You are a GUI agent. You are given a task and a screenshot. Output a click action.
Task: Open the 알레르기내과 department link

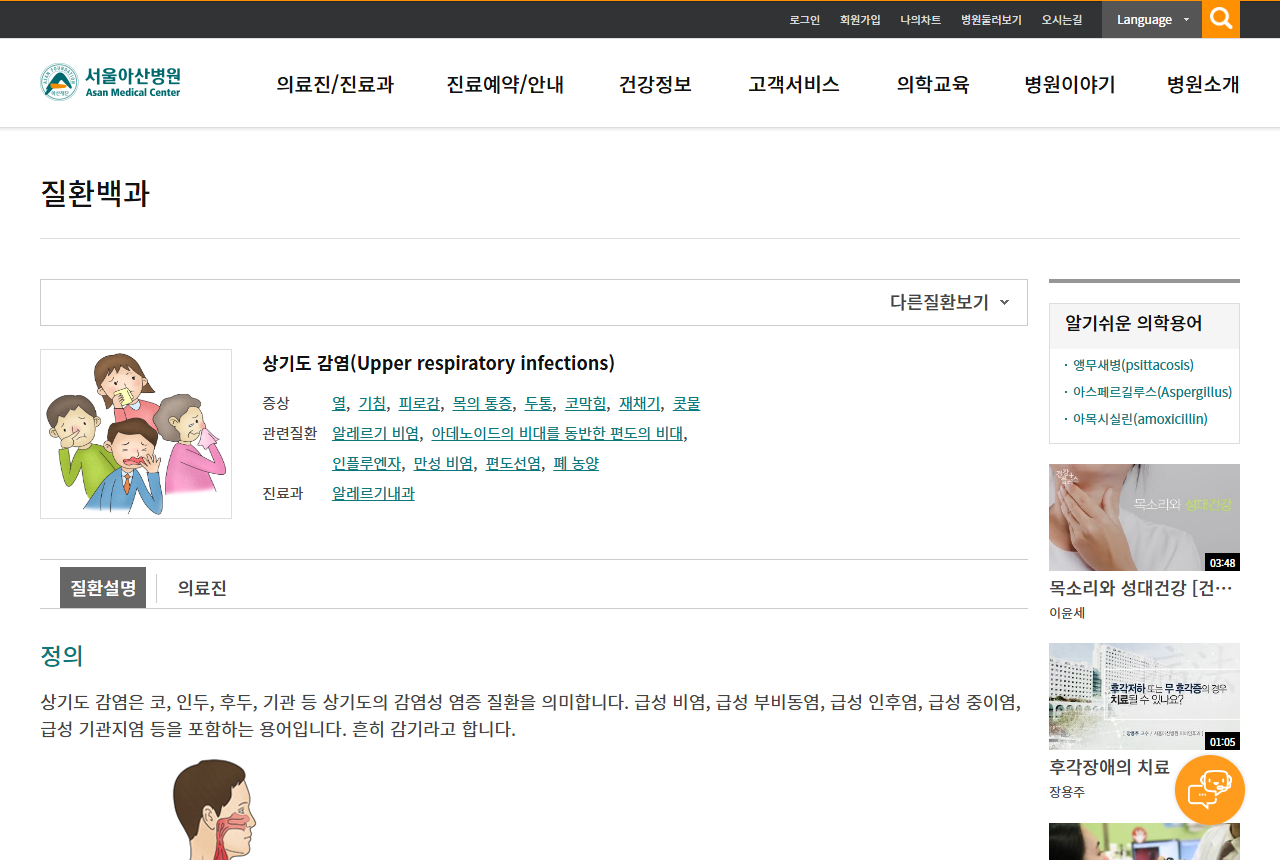[373, 494]
